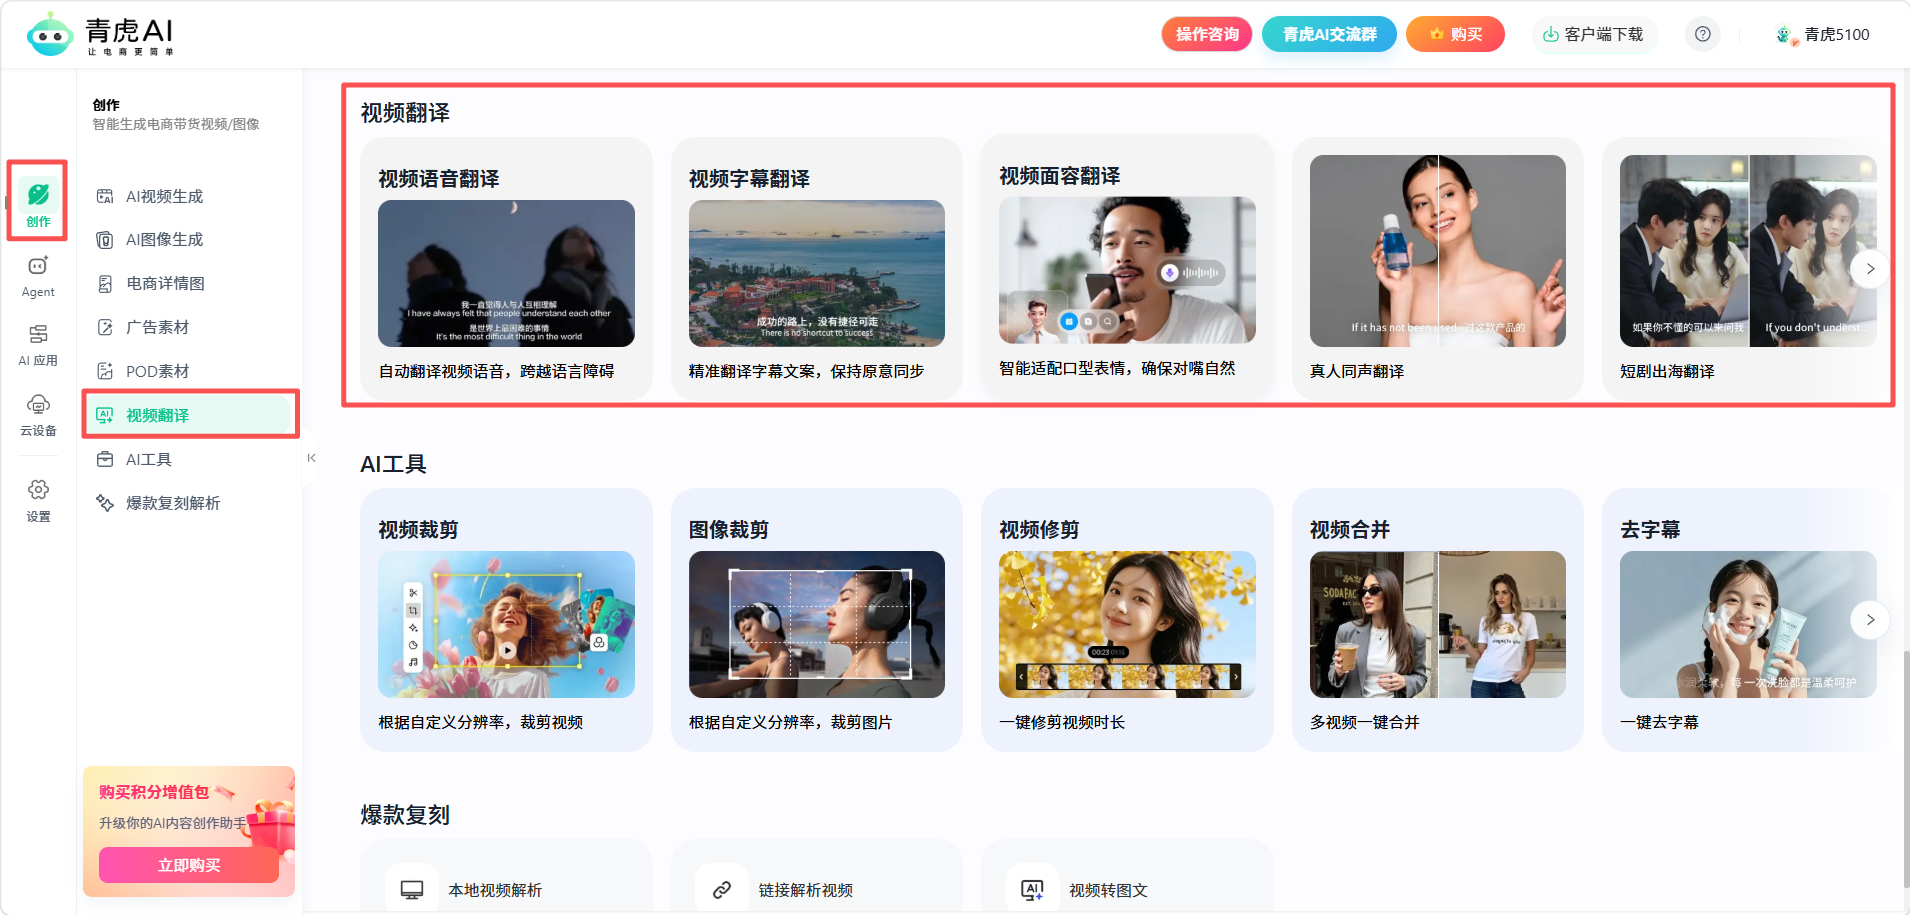
Task: Open 爆款复刻解析 menu item
Action: [x=188, y=503]
